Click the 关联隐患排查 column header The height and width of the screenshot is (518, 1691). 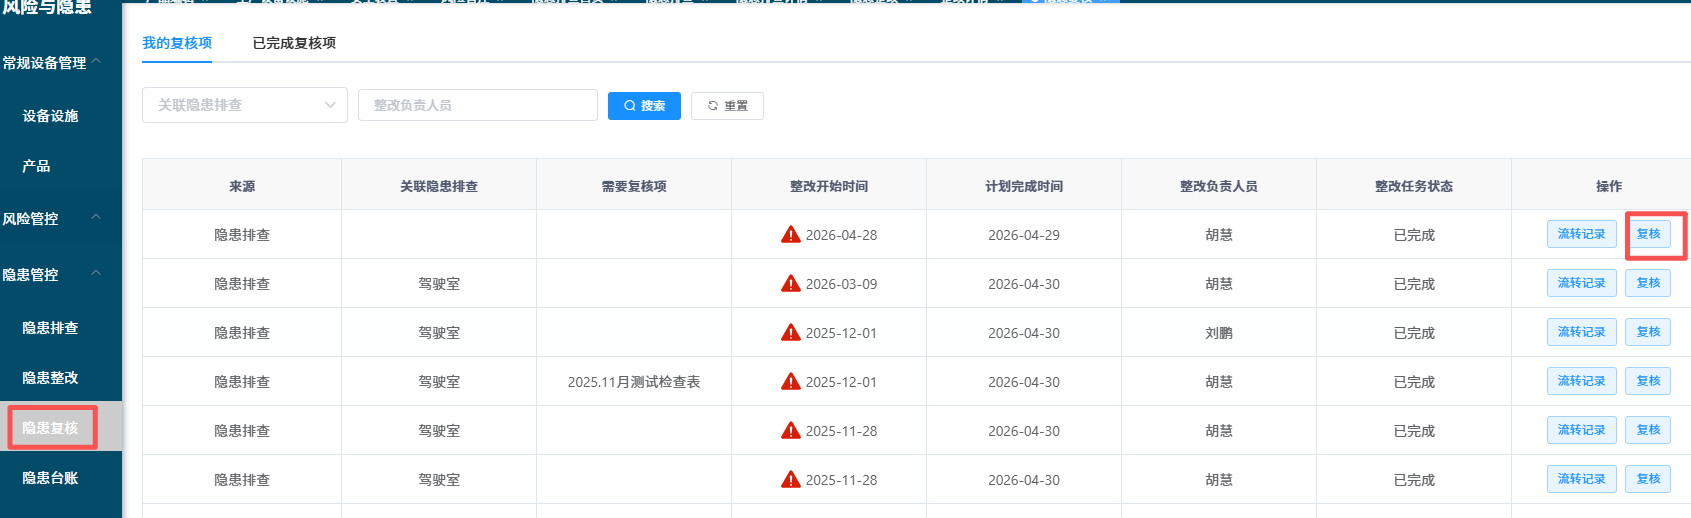[x=439, y=186]
